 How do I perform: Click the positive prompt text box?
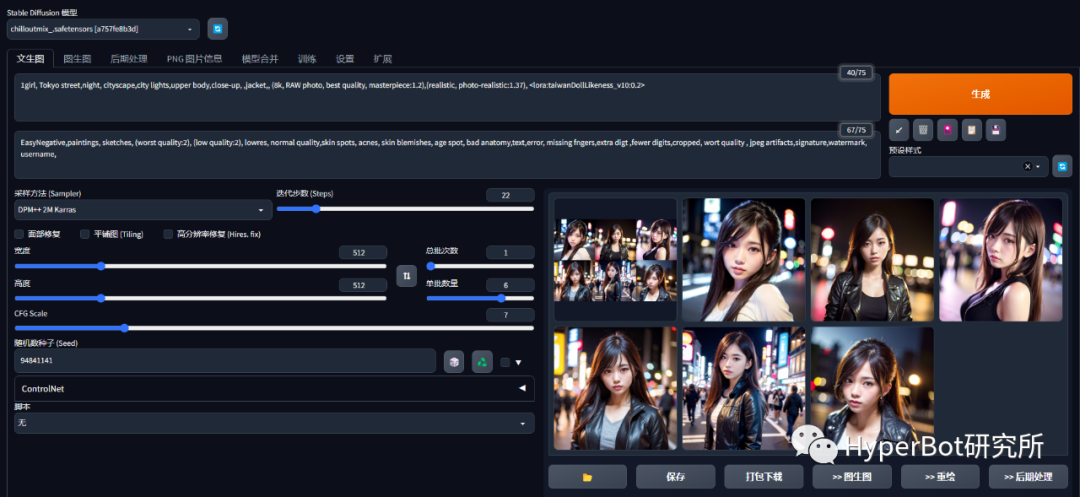coord(447,97)
